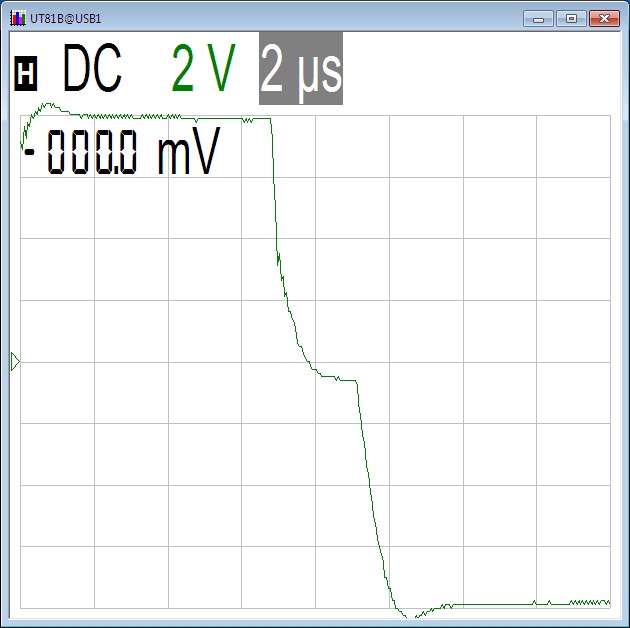Click the UT81B app icon in title bar

pos(17,18)
